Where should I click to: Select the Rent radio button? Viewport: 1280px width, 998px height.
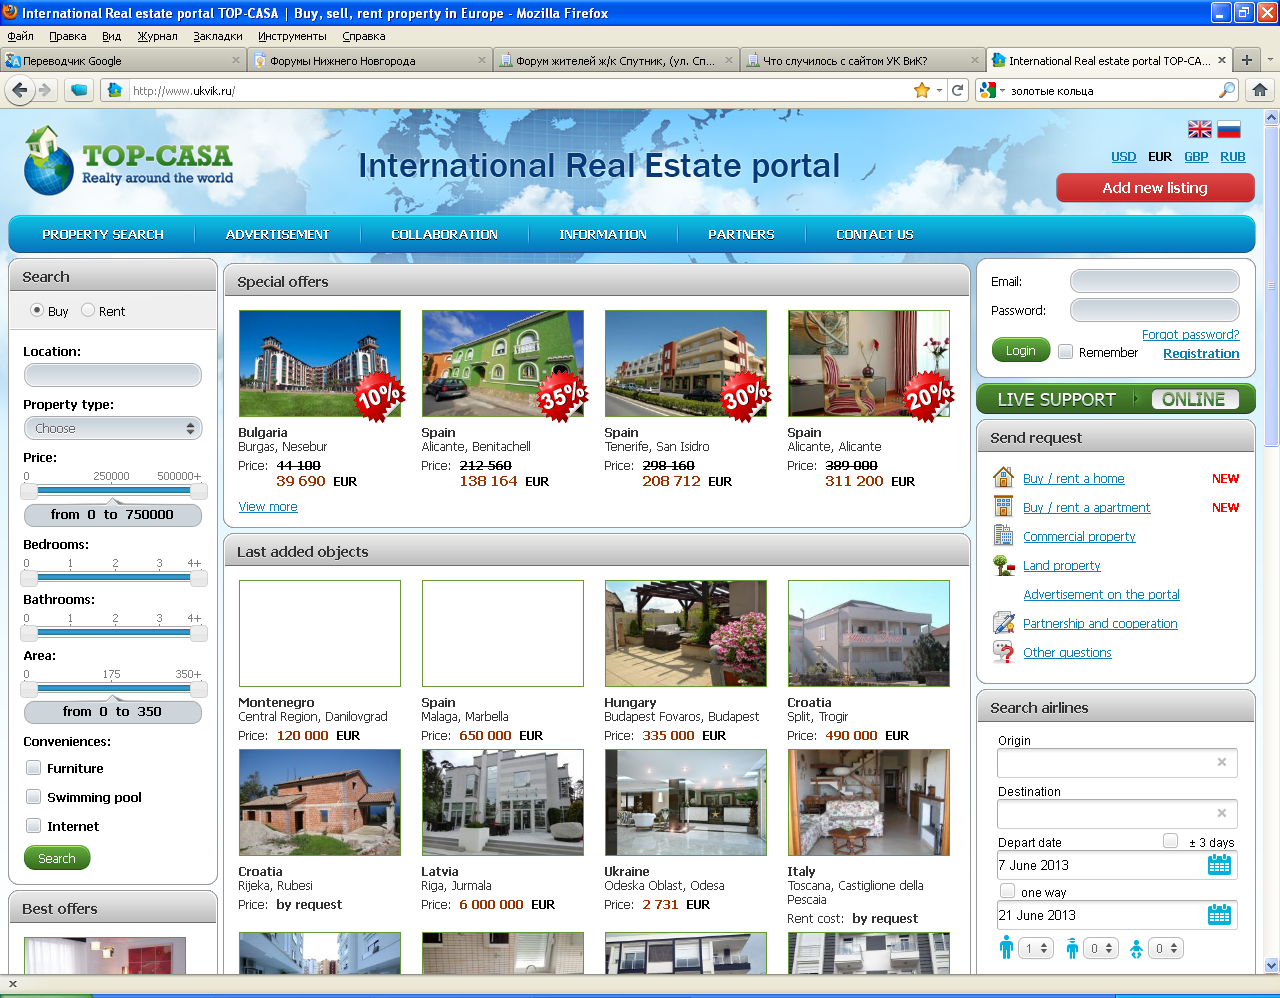[x=88, y=311]
